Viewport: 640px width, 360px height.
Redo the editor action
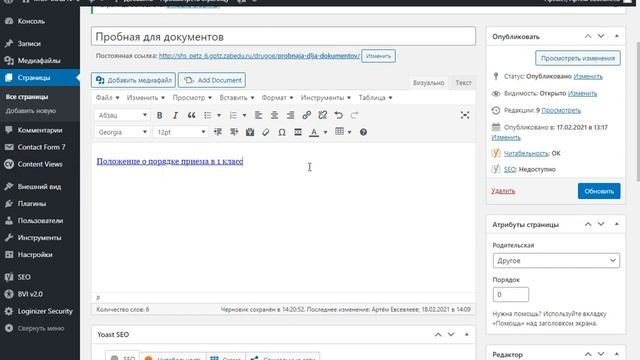354,116
